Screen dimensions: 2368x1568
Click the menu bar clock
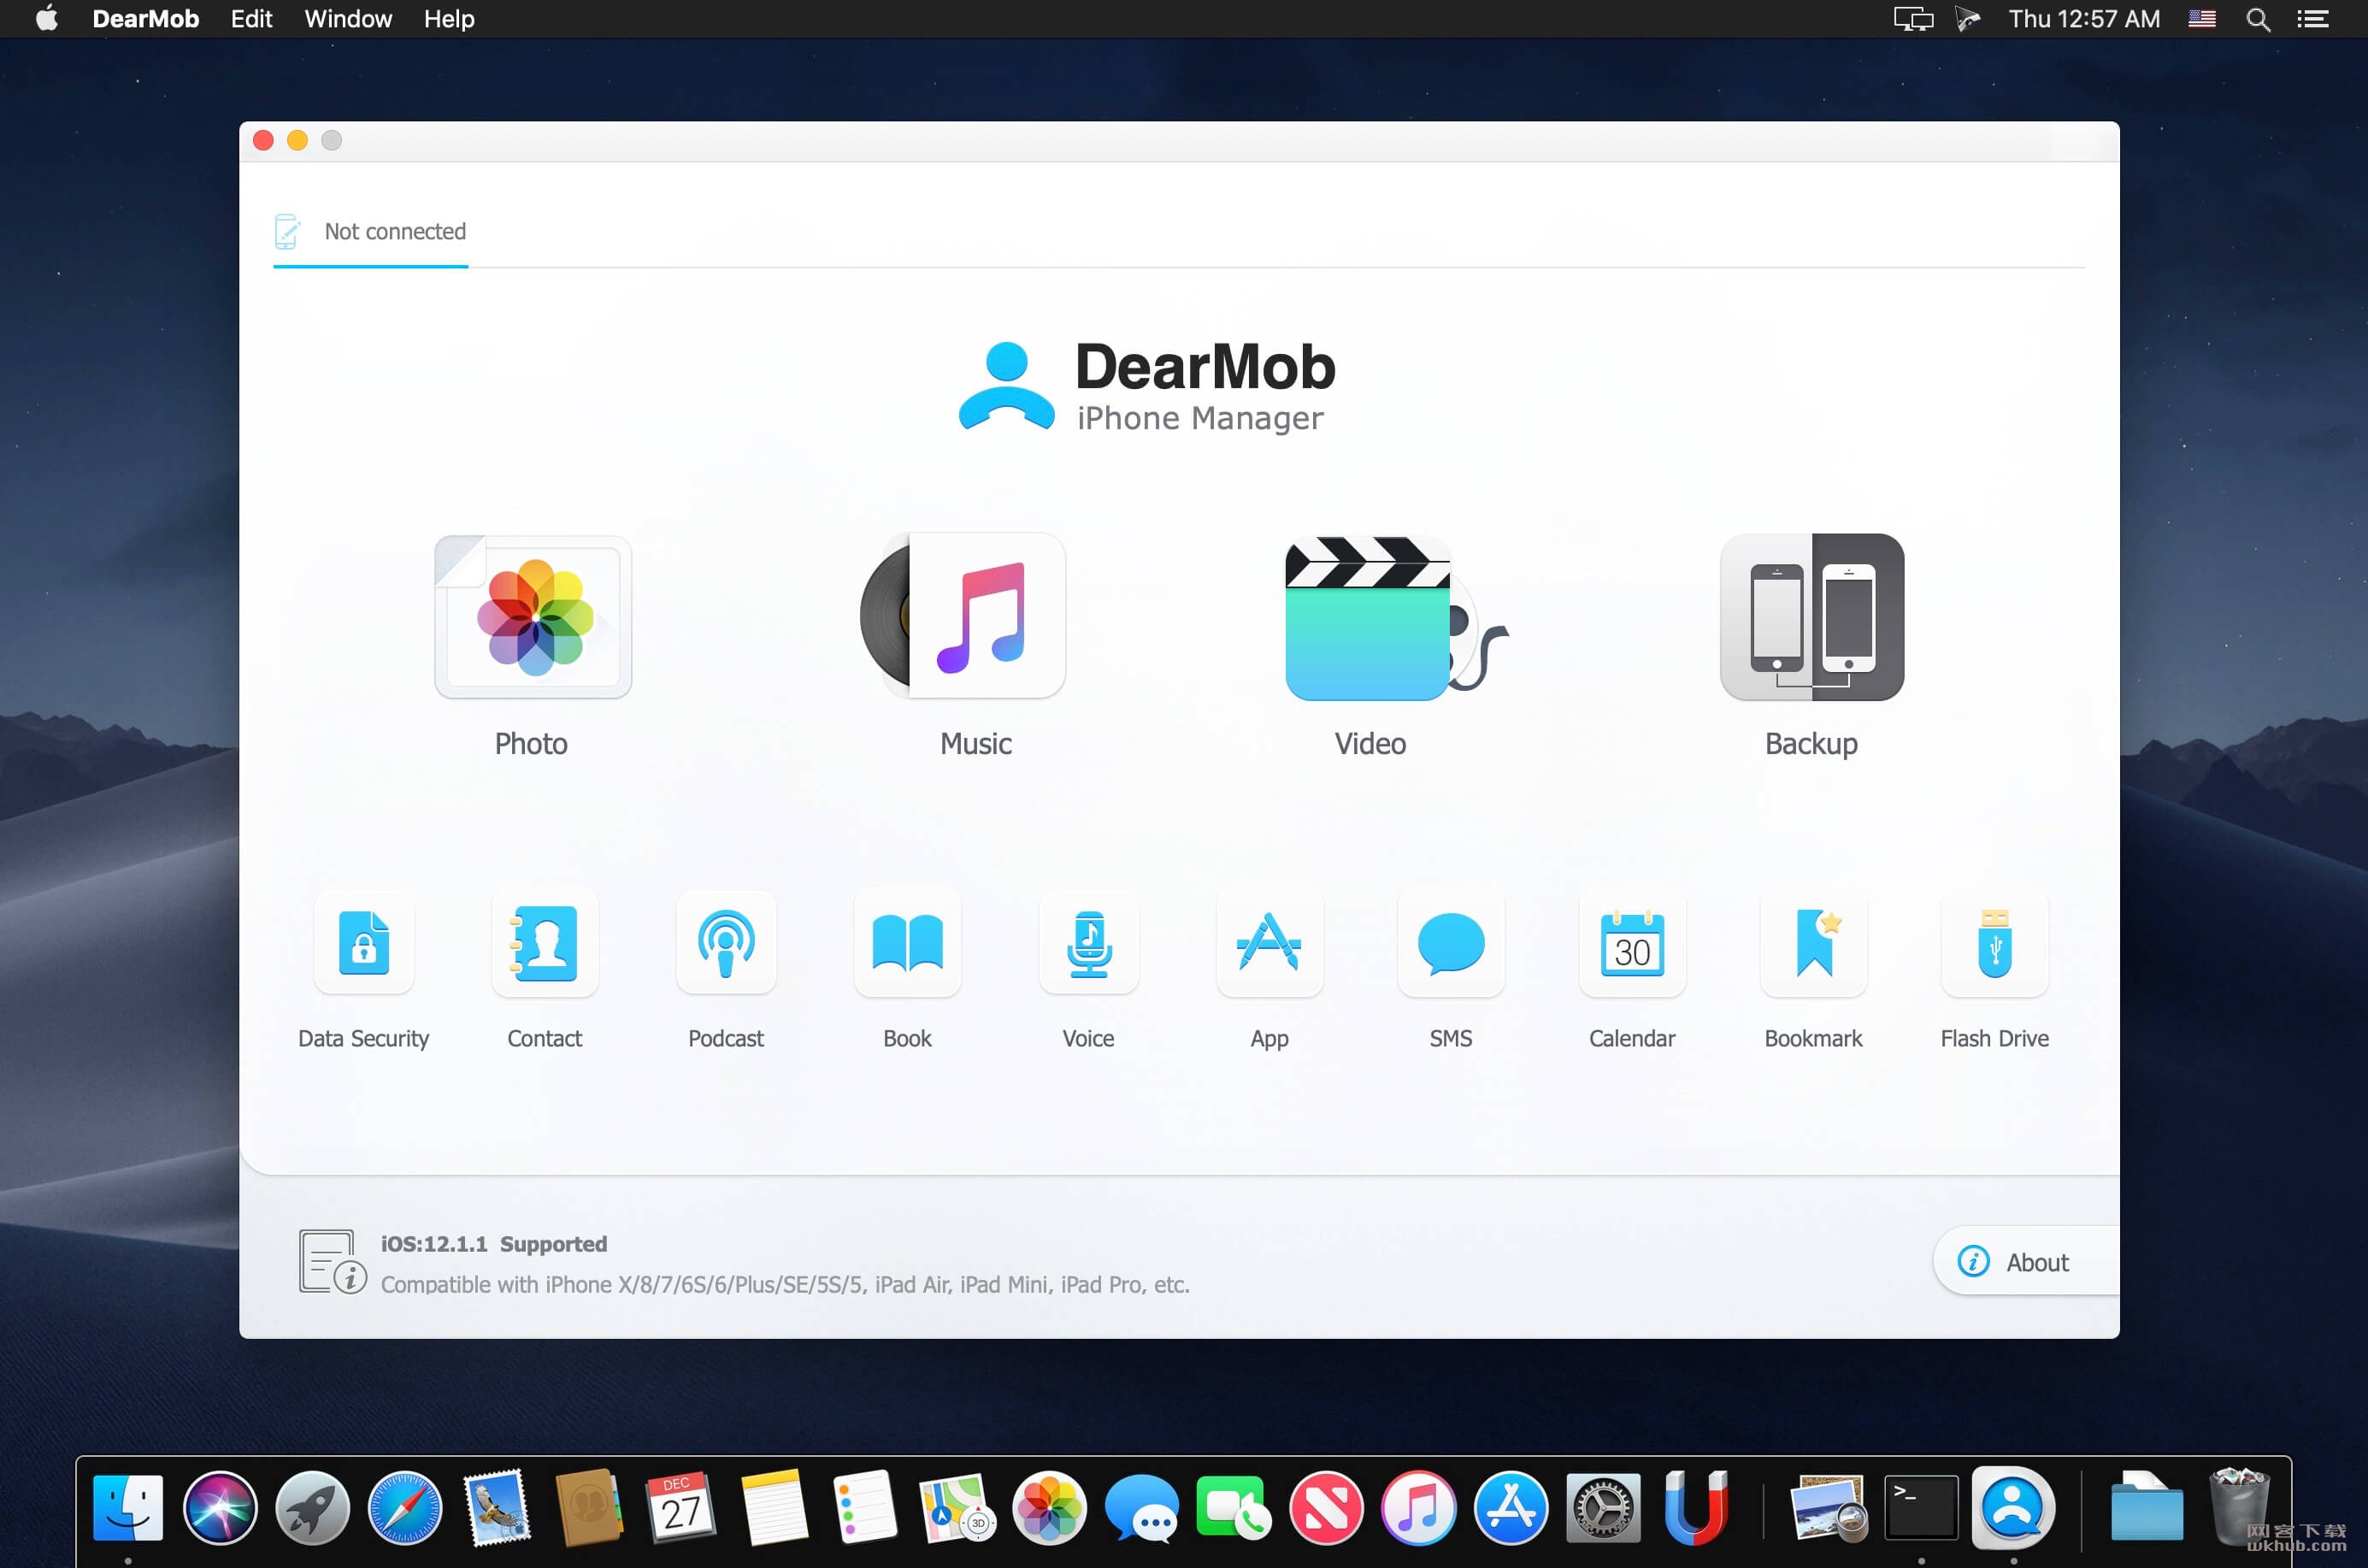coord(2084,19)
